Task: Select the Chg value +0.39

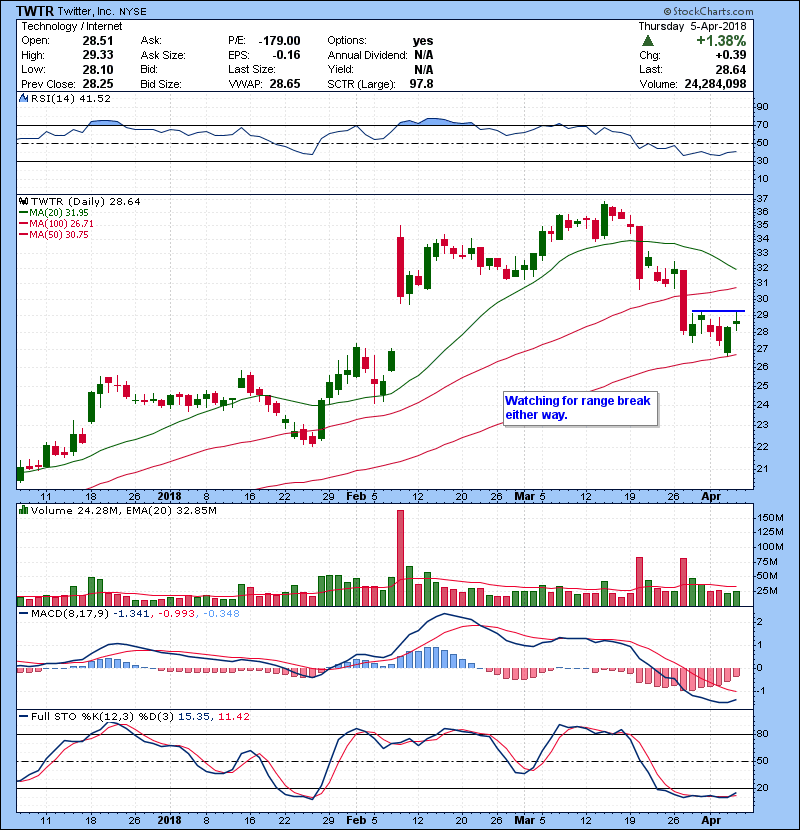Action: point(731,55)
